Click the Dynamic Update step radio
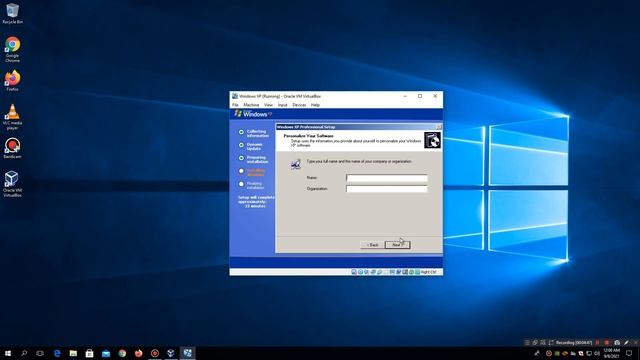Image resolution: width=640 pixels, height=360 pixels. click(241, 145)
